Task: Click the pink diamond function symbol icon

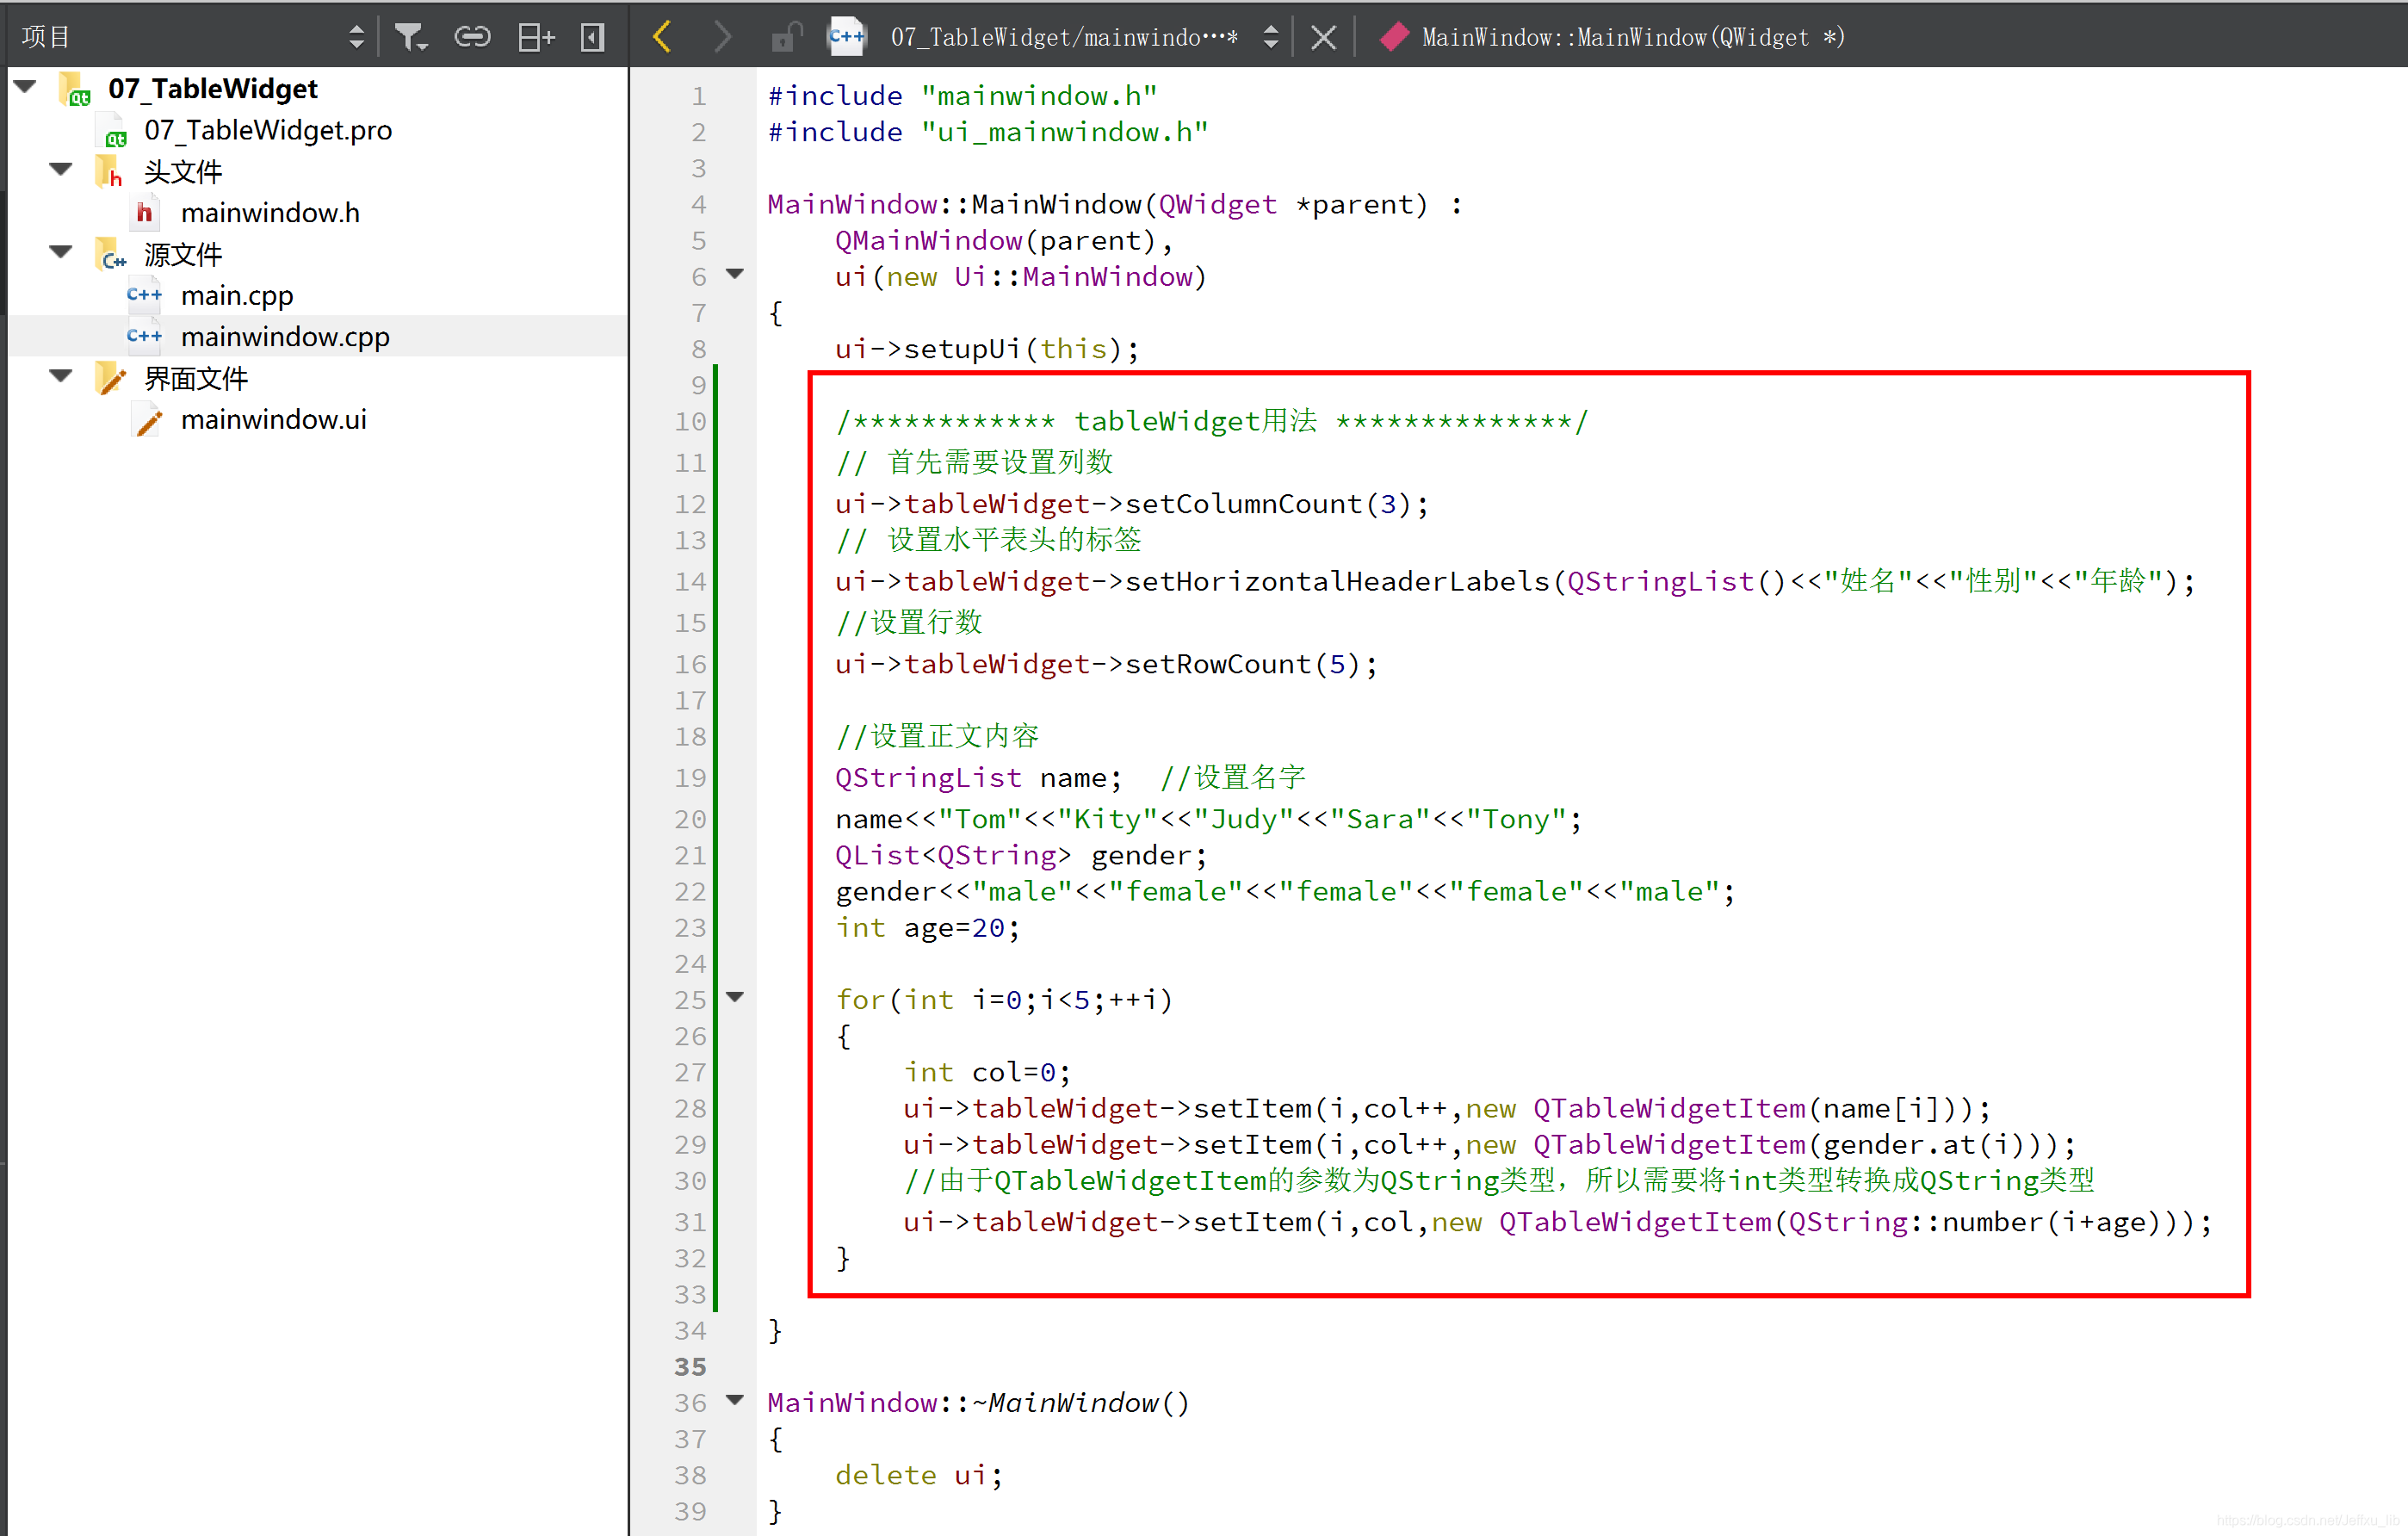Action: pos(1394,37)
